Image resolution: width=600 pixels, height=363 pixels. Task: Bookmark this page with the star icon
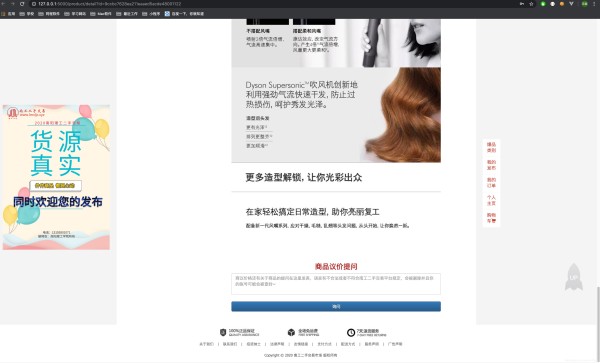tap(531, 4)
